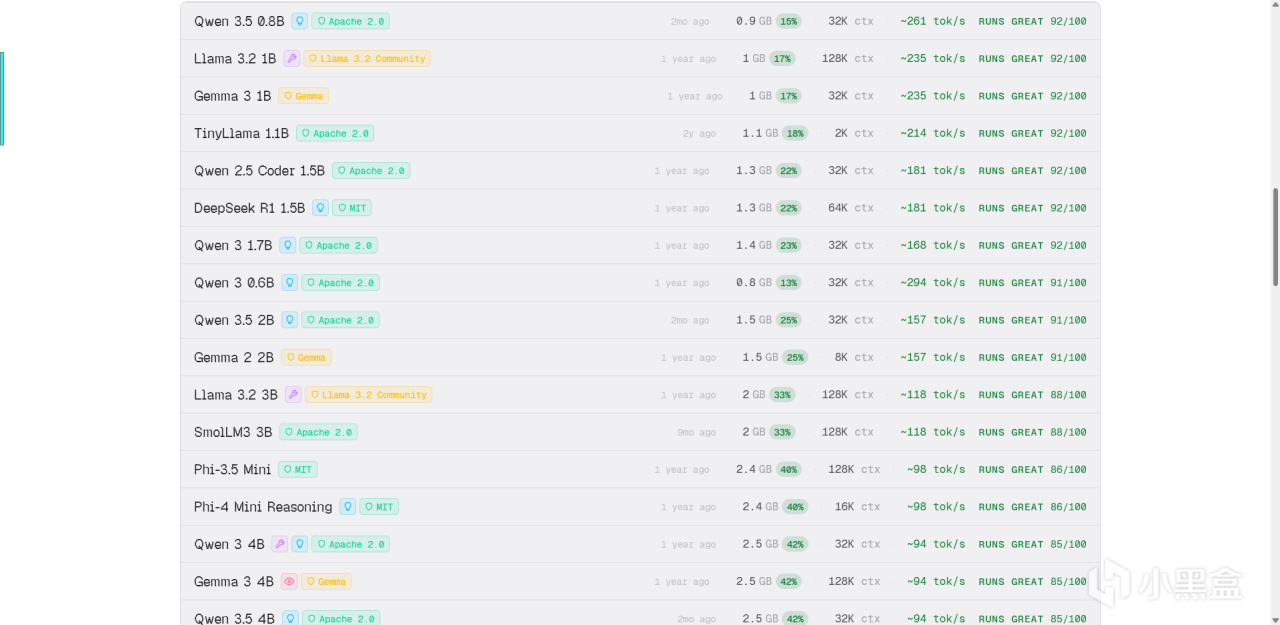Screen dimensions: 1280x625
Task: Click the Apache 2.0 badge on Qwen 2.5 Coder 1.5B
Action: coord(371,171)
